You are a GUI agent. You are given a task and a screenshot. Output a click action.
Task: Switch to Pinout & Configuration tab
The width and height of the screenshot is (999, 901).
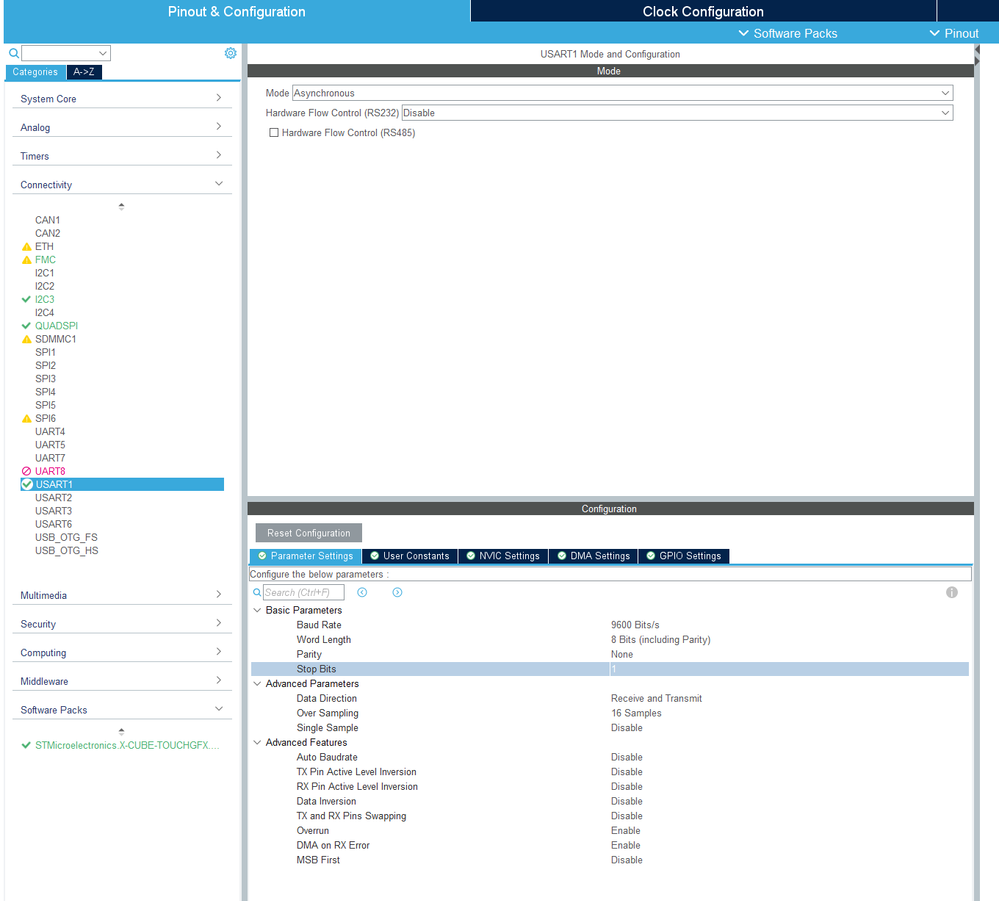[236, 11]
